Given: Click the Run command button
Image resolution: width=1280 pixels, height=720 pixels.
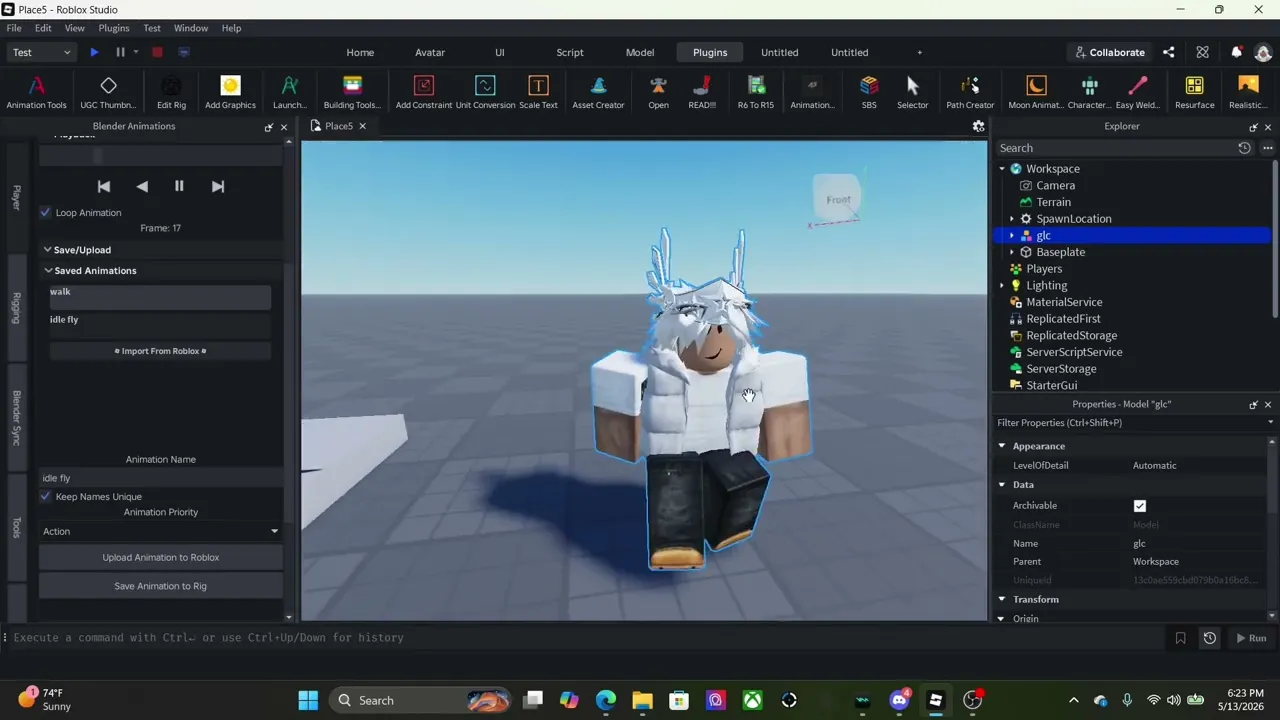Looking at the screenshot, I should click(1250, 638).
